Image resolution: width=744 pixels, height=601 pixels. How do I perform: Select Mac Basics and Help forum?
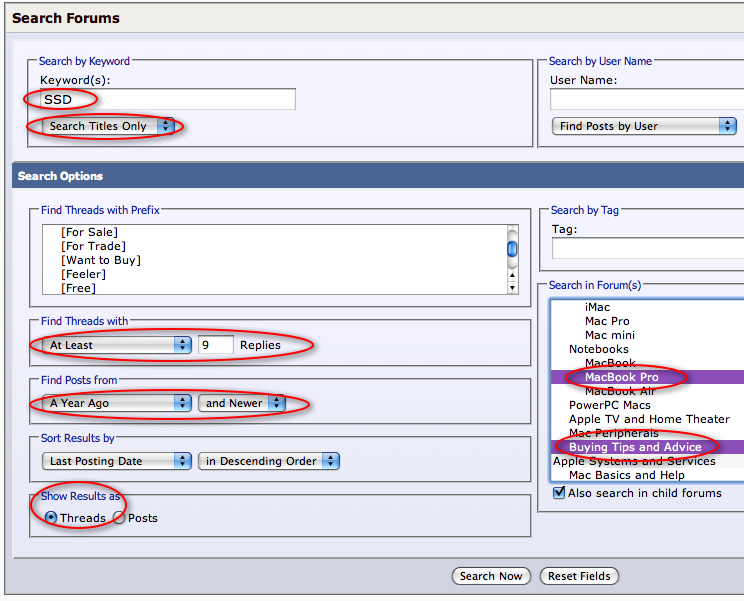pos(627,475)
